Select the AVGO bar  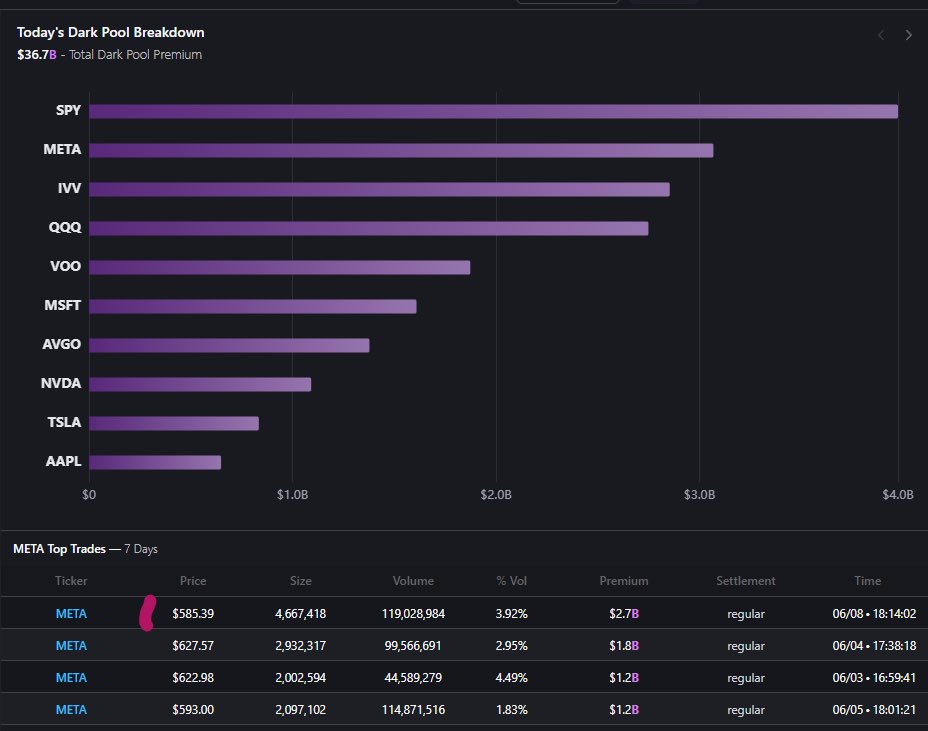point(229,345)
